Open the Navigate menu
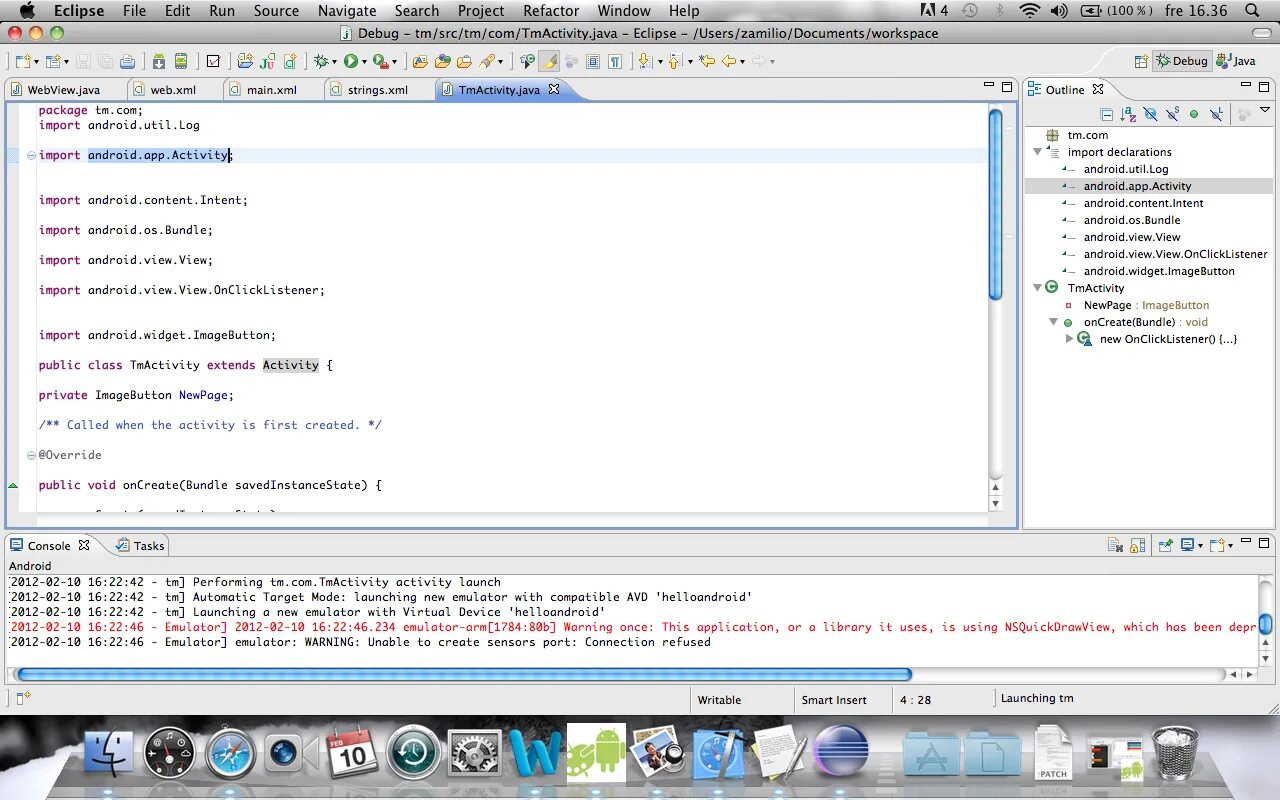Screen dimensions: 1280x800 point(347,11)
